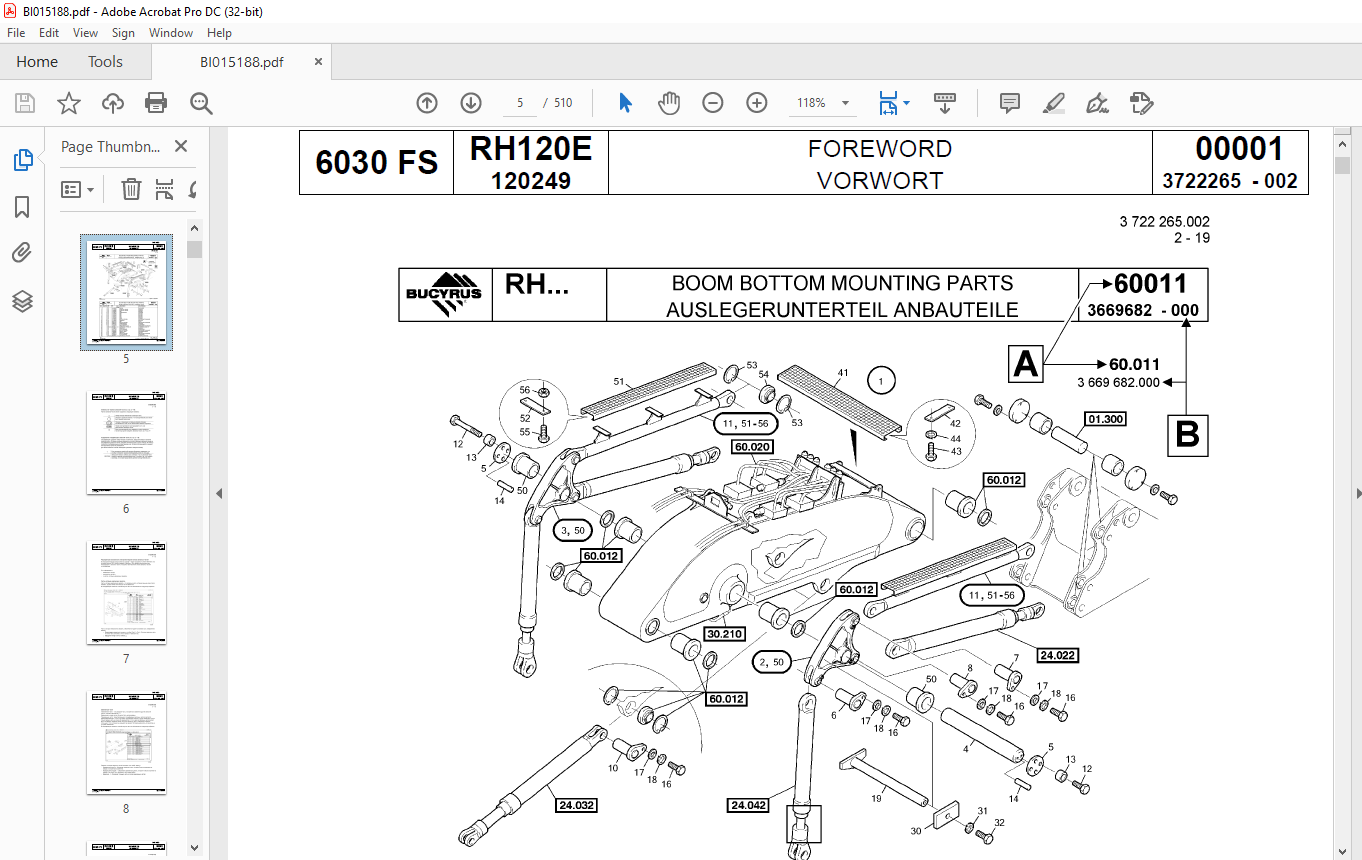Screen dimensions: 1362x860
Task: Click the page number input field
Action: coord(519,103)
